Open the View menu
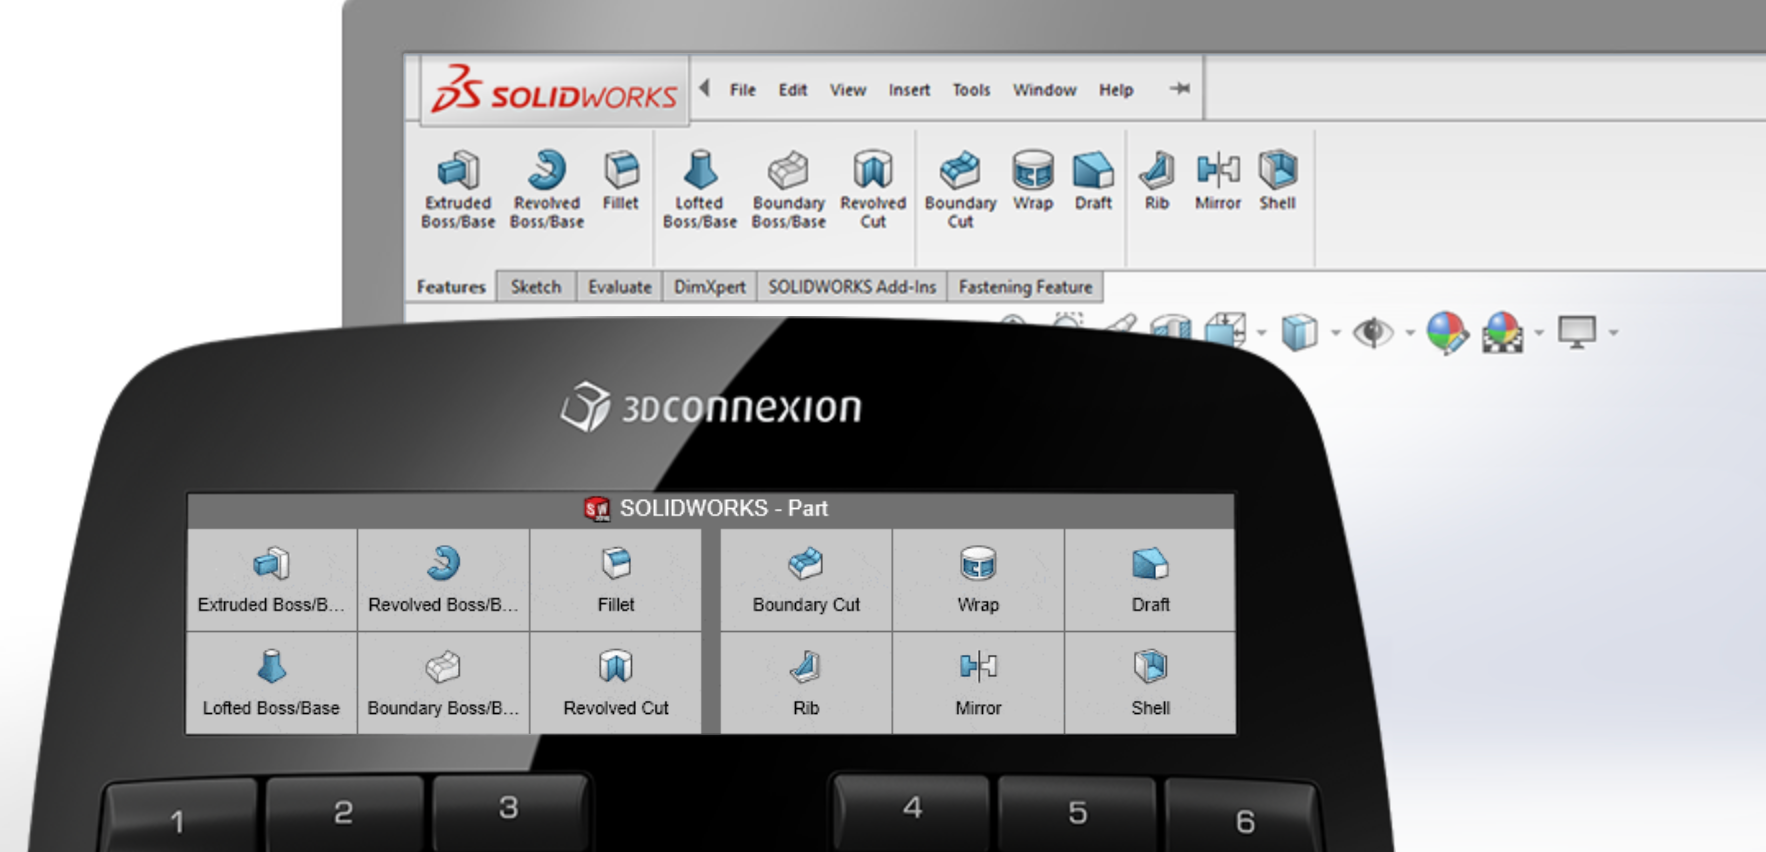 [848, 90]
